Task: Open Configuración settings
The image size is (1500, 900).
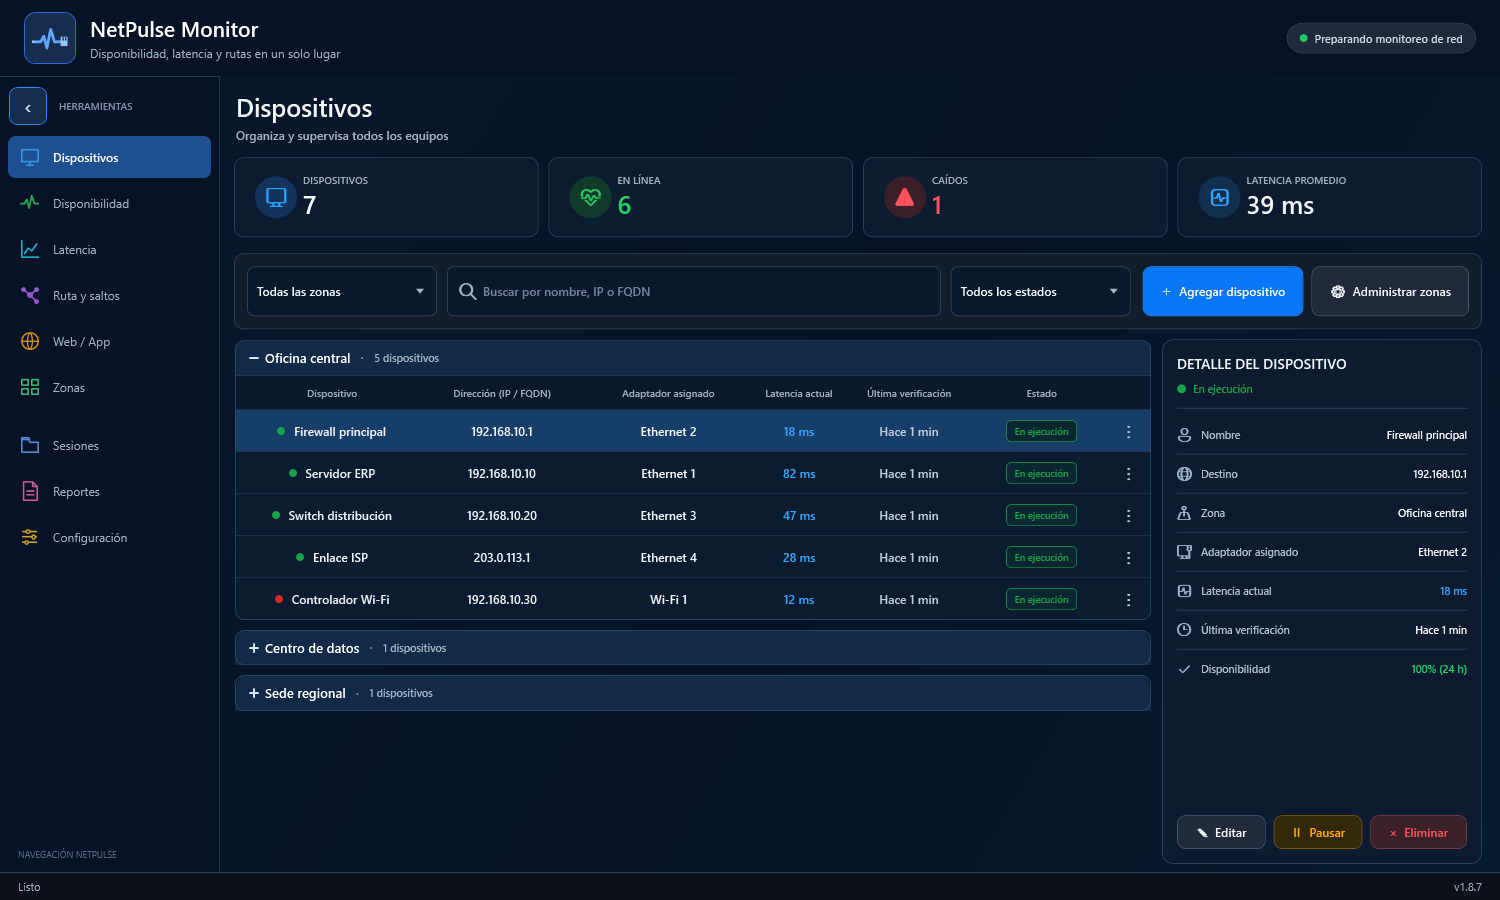Action: click(x=110, y=537)
